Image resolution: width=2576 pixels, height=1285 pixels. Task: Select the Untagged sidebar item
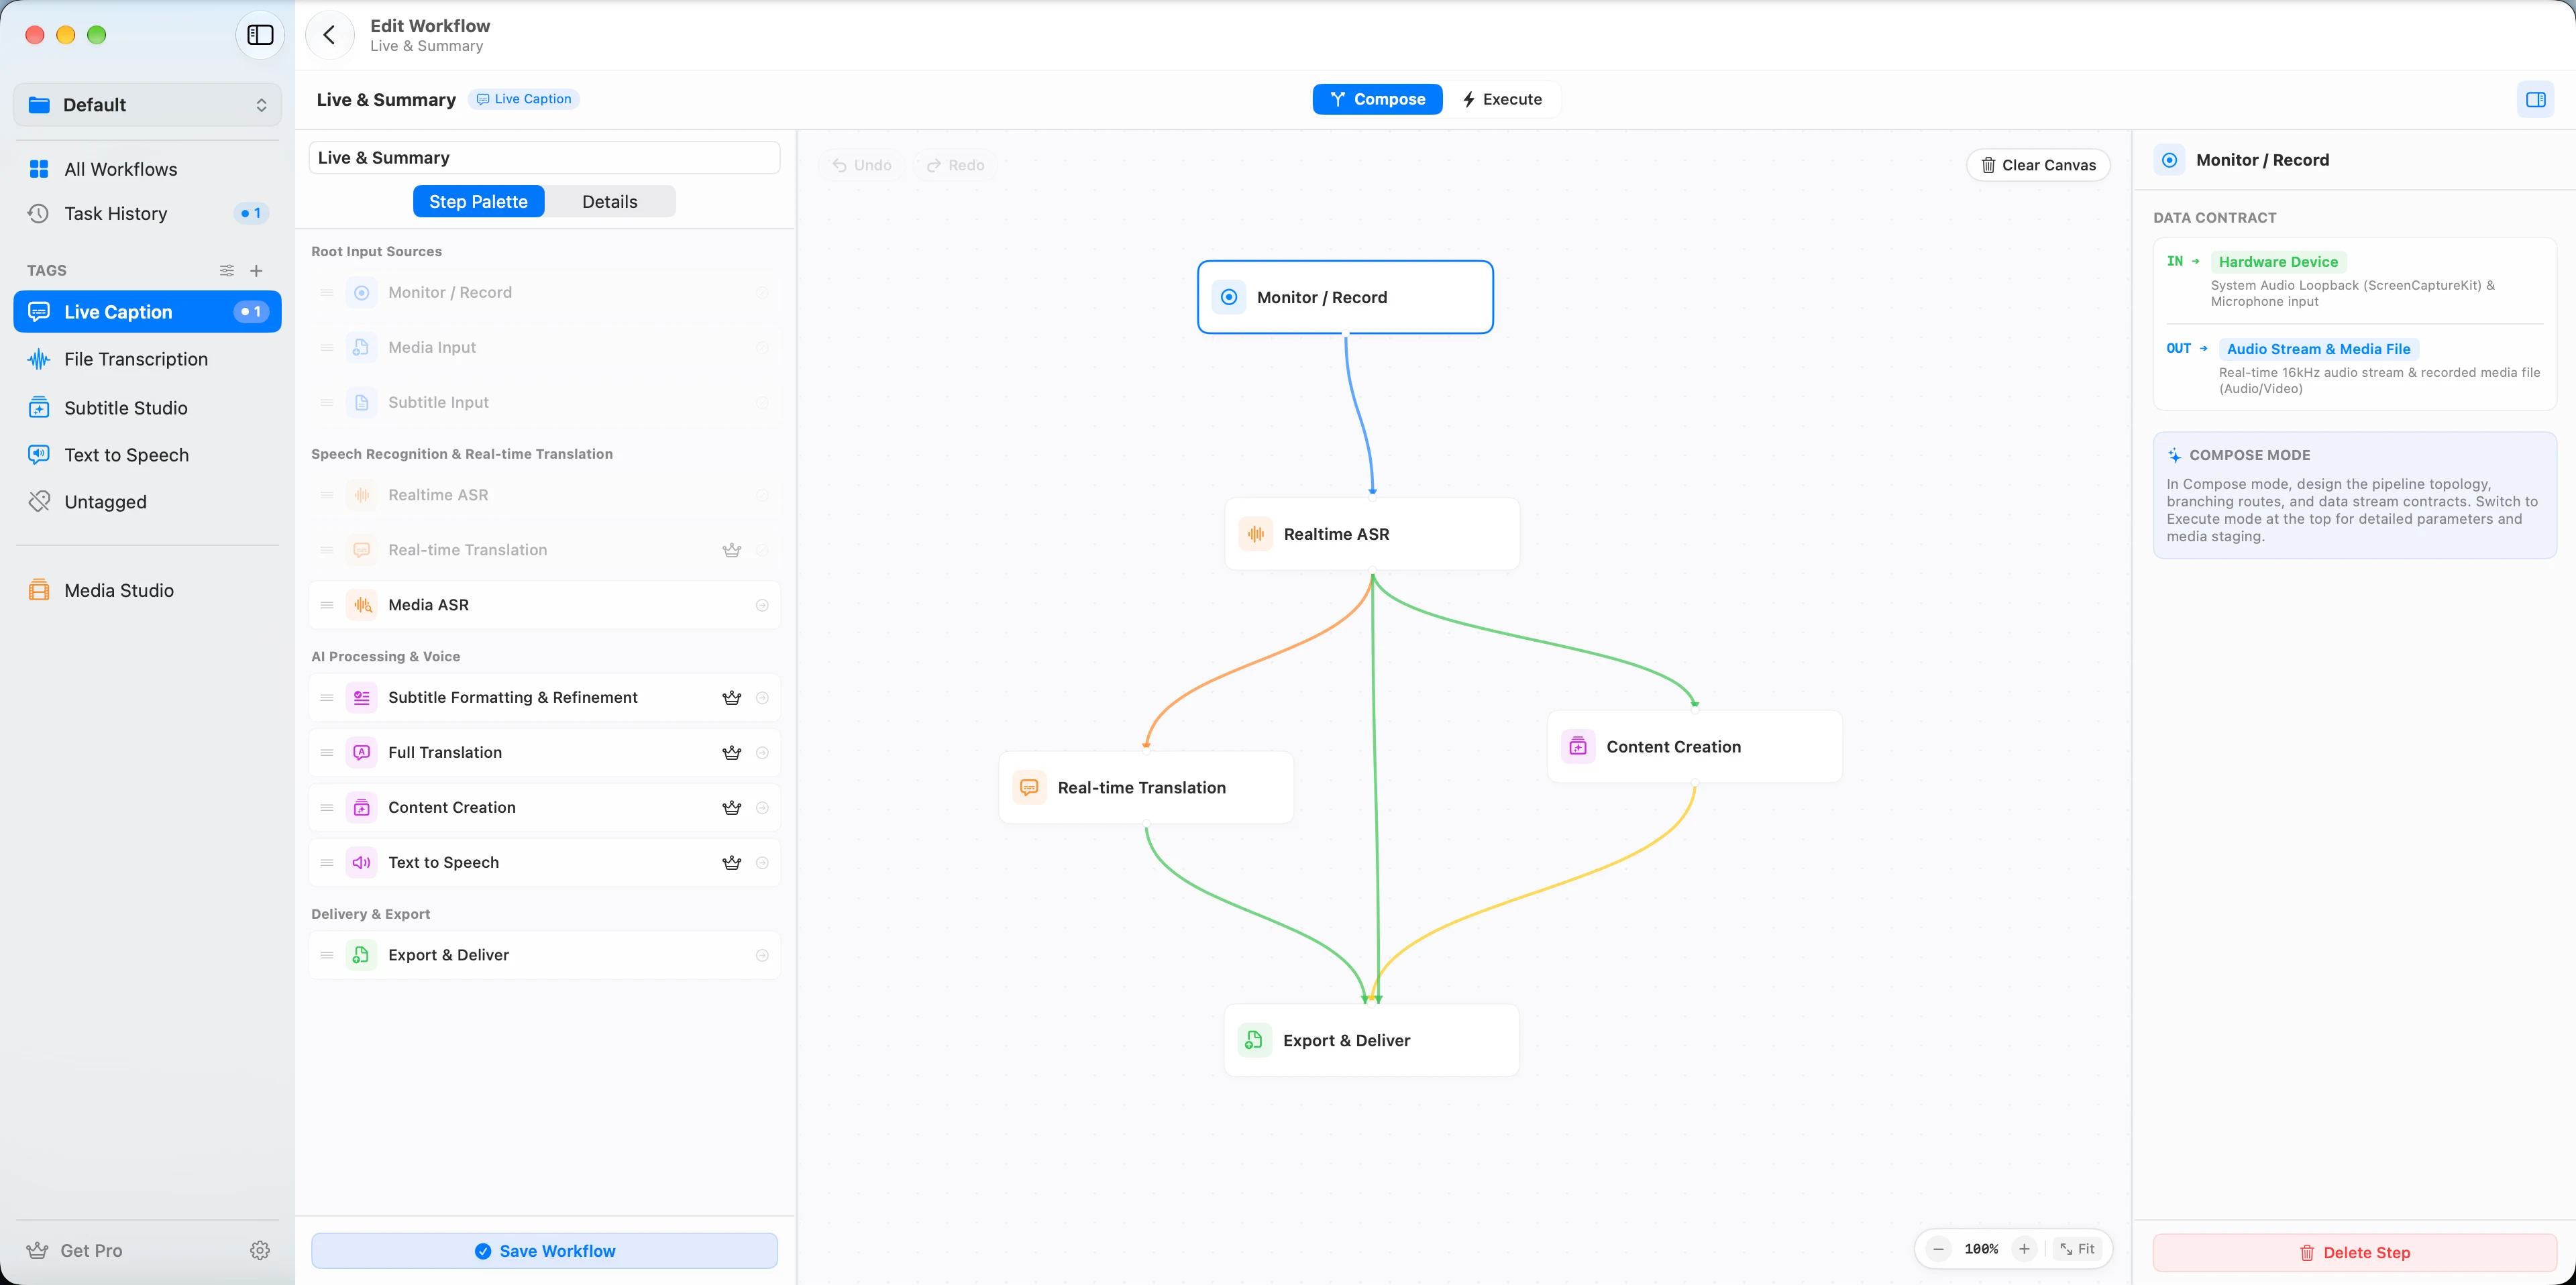(148, 501)
